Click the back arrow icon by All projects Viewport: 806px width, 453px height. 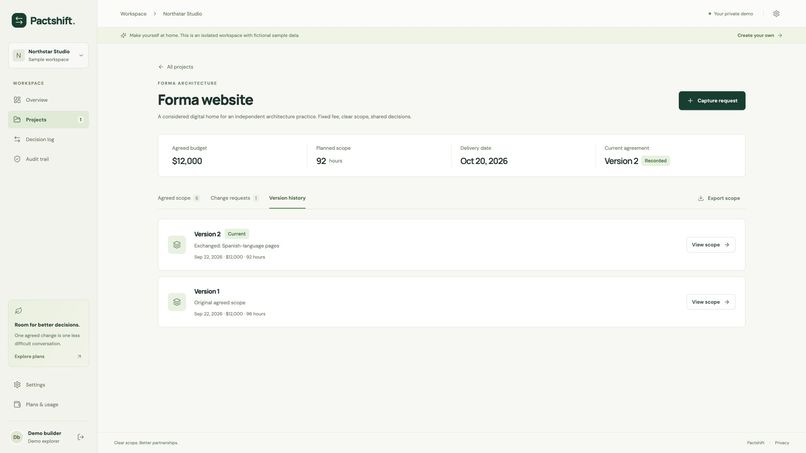click(x=161, y=67)
